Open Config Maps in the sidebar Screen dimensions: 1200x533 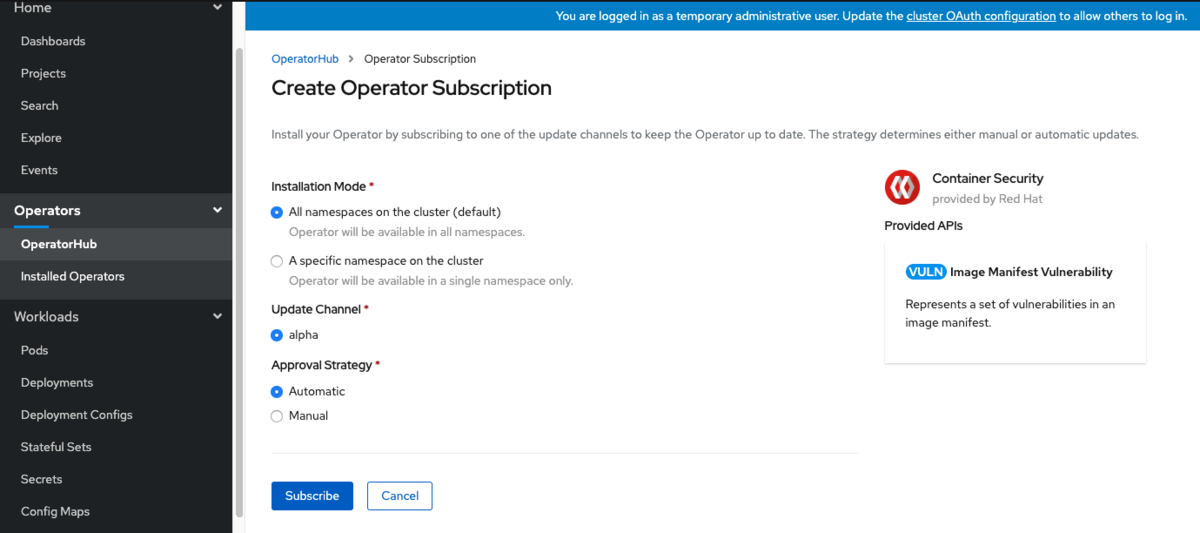coord(55,511)
